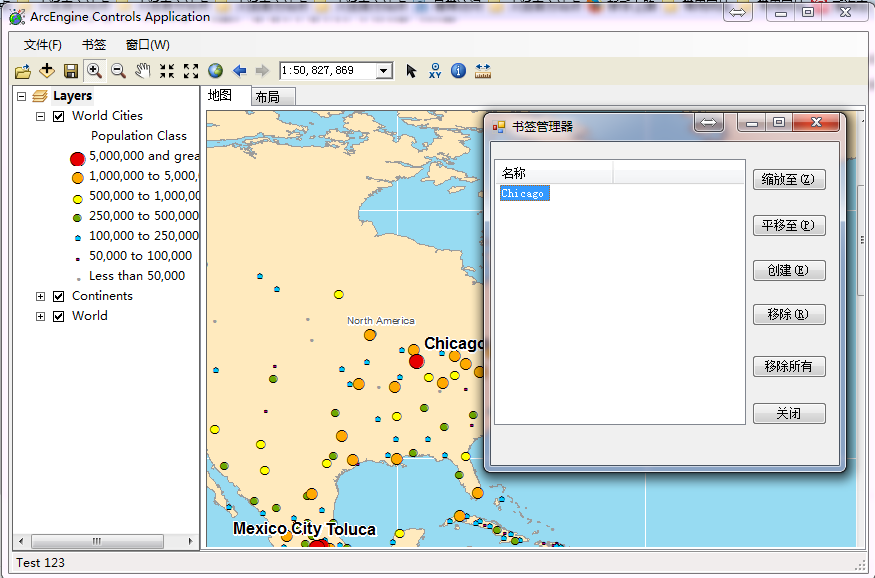Click the Add Data plus icon
Screen dimensions: 875x578
click(47, 71)
